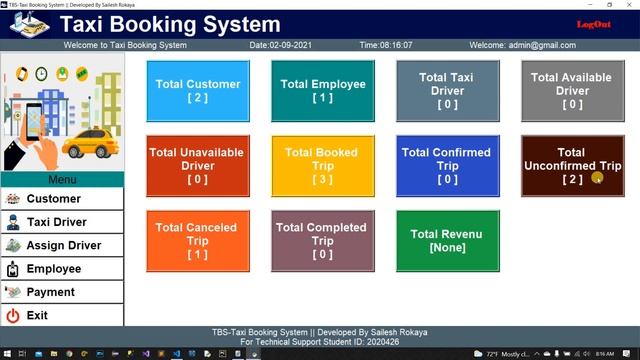This screenshot has width=640, height=360.
Task: Click the Taxi Driver person icon
Action: (13, 222)
